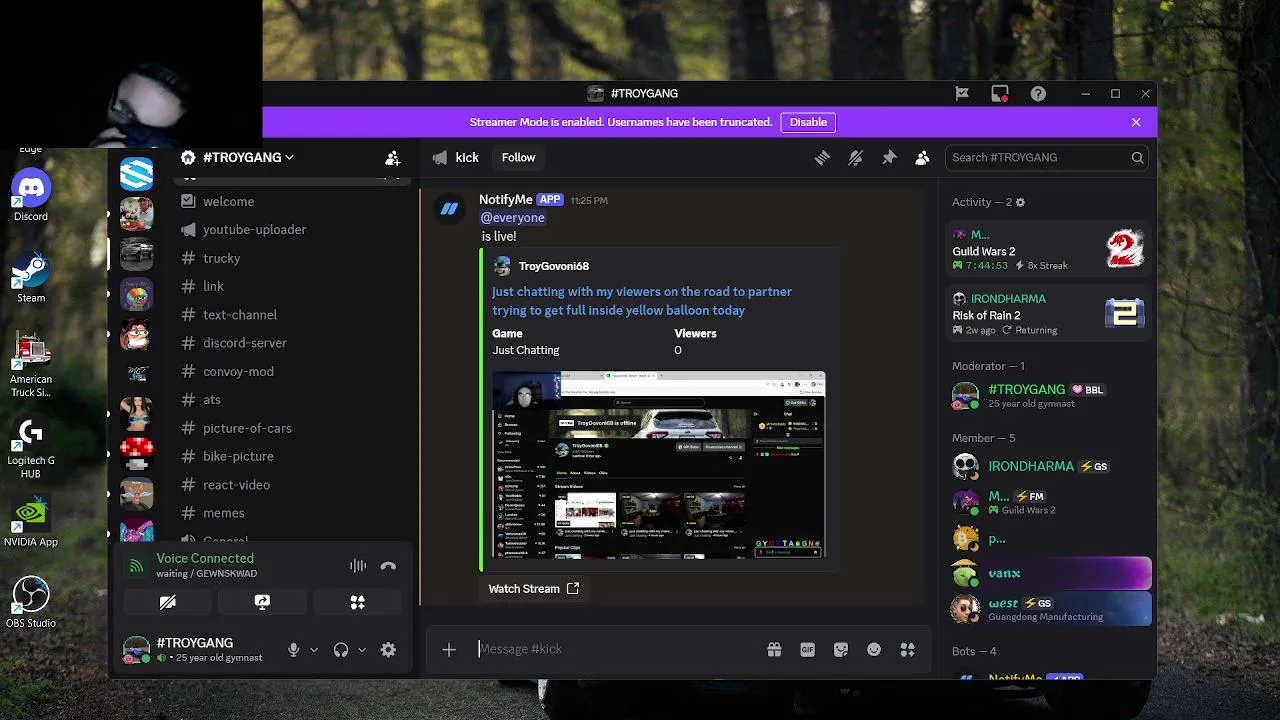Open the welcome channel
Image resolution: width=1280 pixels, height=720 pixels.
[x=291, y=201]
